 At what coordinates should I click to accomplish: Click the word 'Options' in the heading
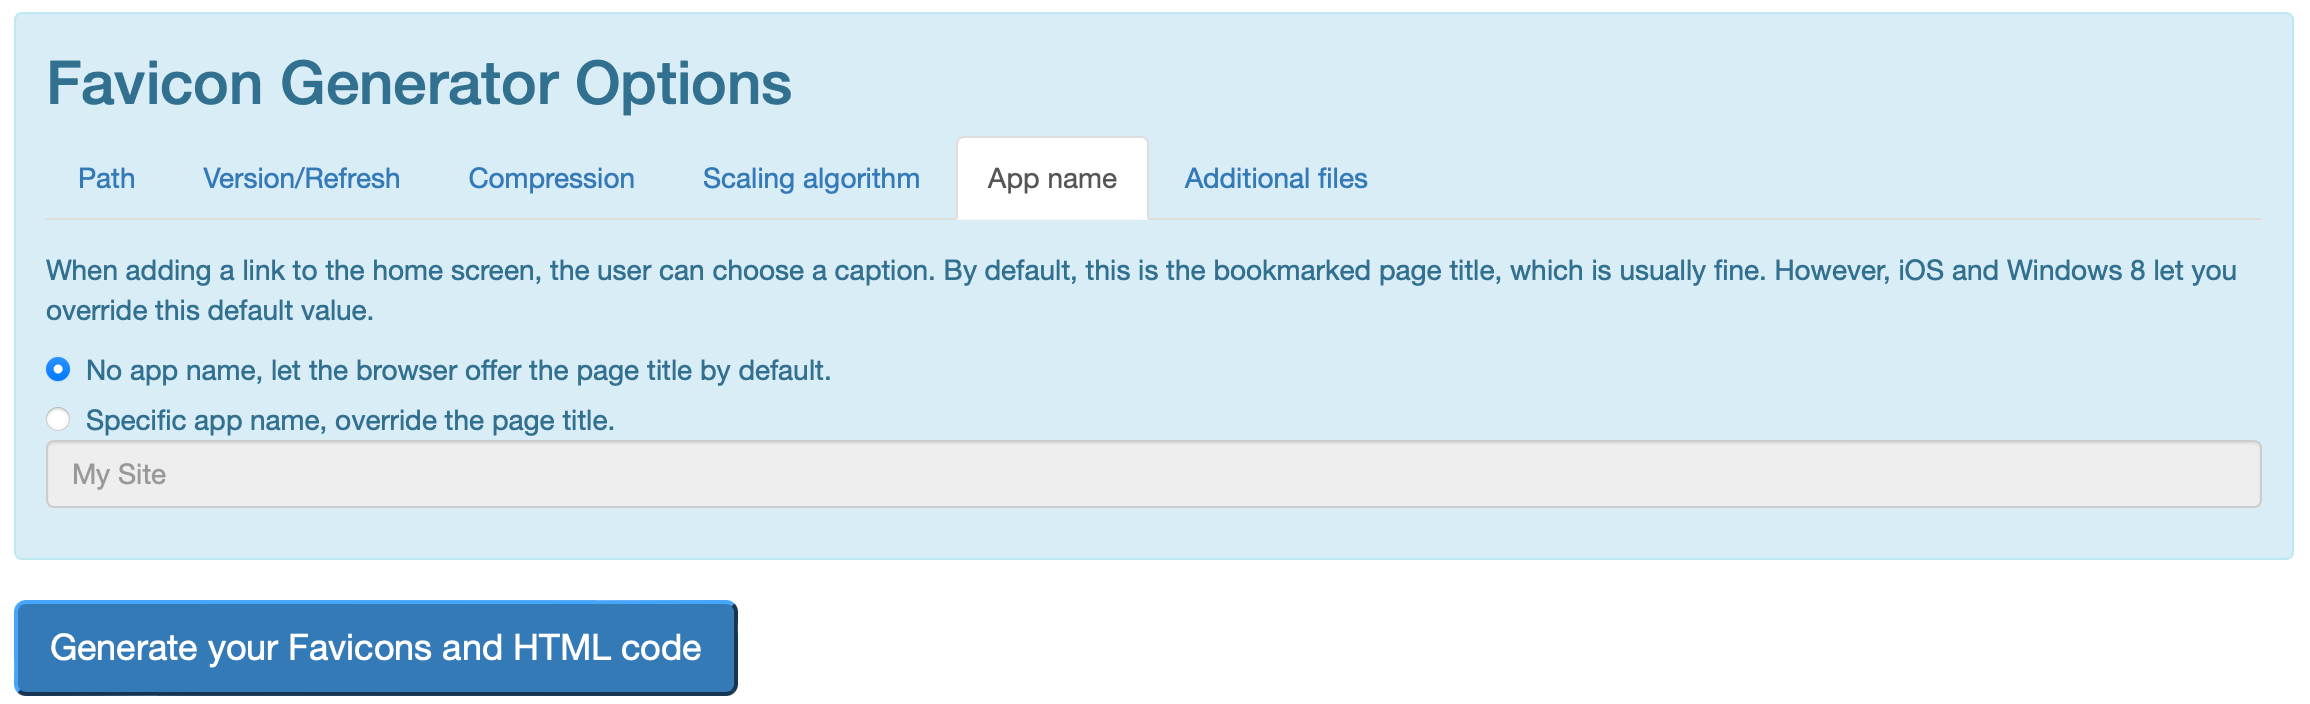683,85
